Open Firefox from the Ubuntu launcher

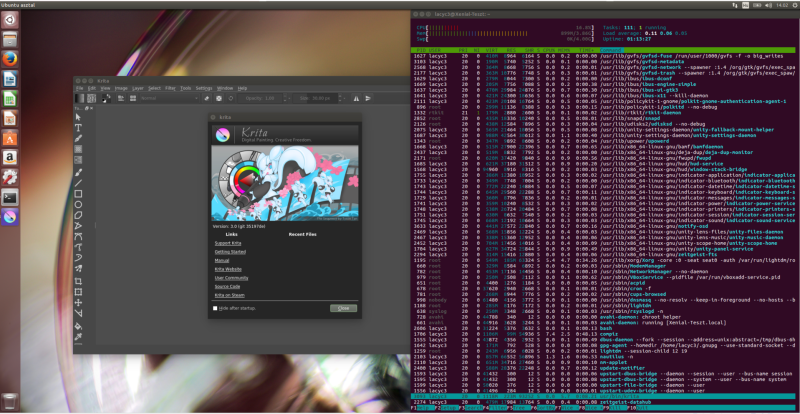click(x=10, y=59)
